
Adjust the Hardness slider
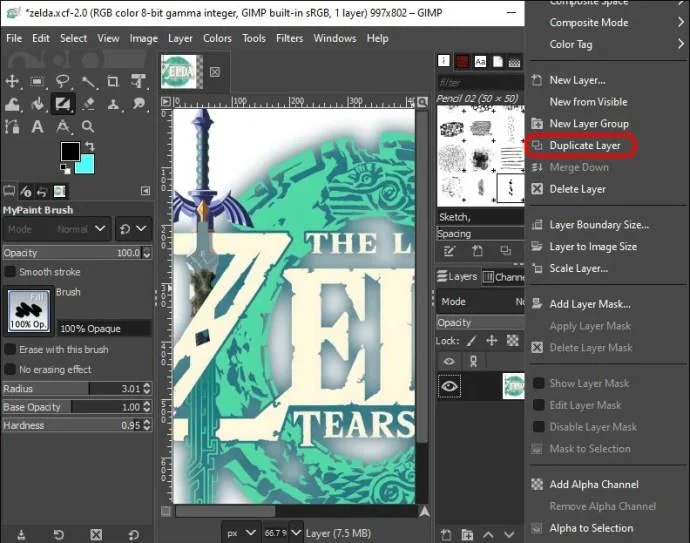click(77, 425)
